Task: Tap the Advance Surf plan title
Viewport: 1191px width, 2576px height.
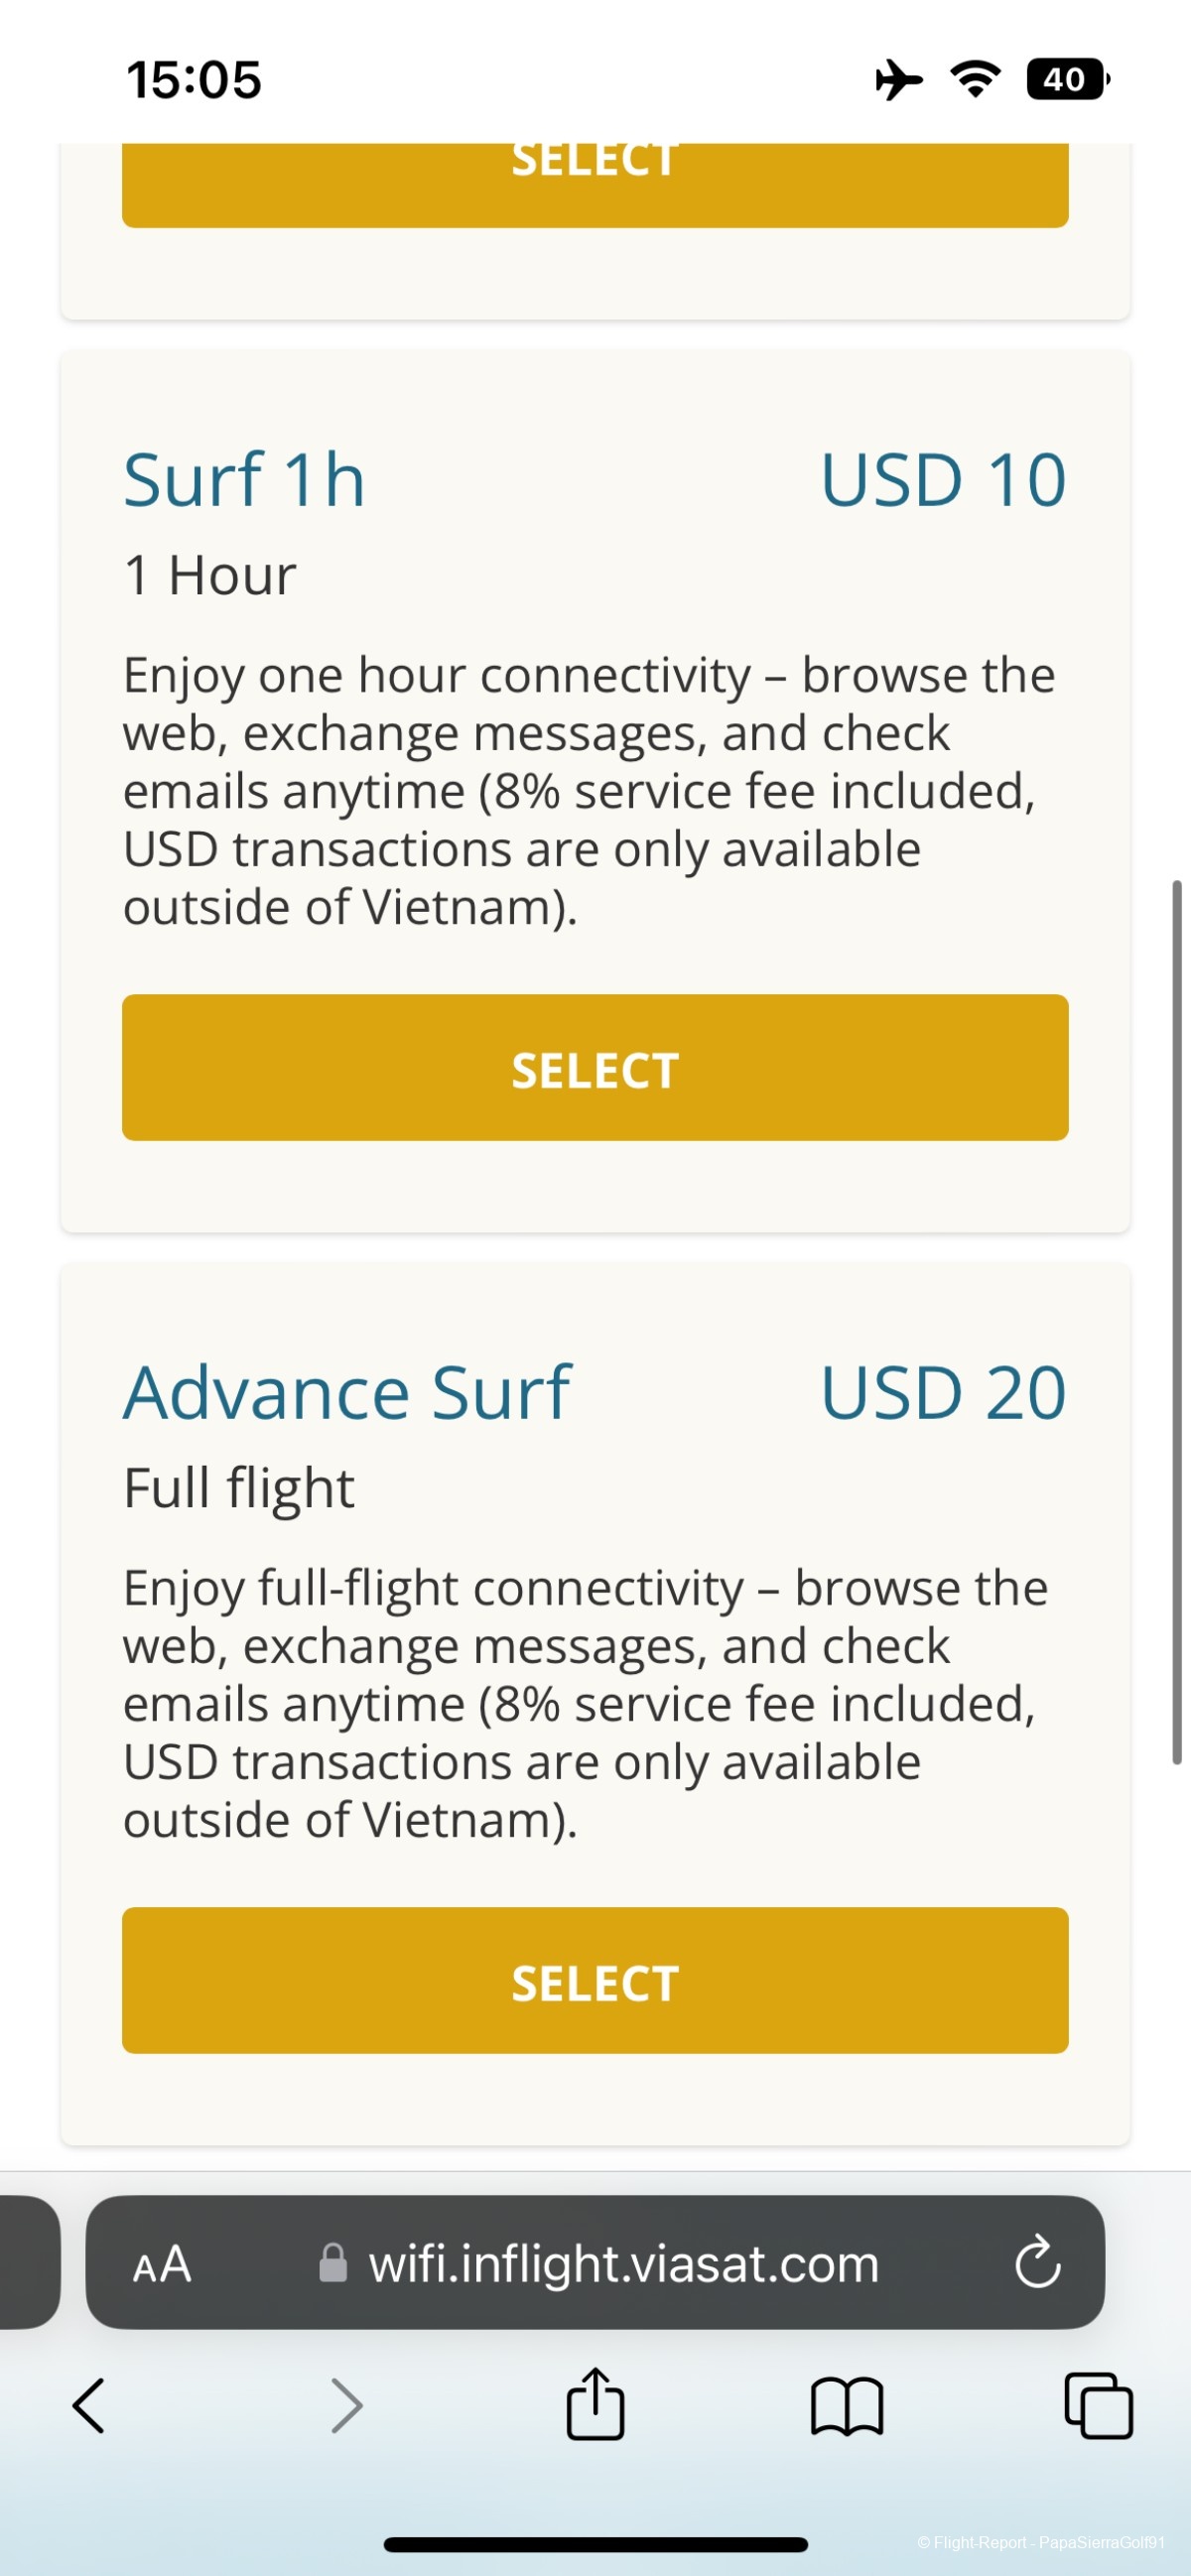Action: [x=346, y=1392]
